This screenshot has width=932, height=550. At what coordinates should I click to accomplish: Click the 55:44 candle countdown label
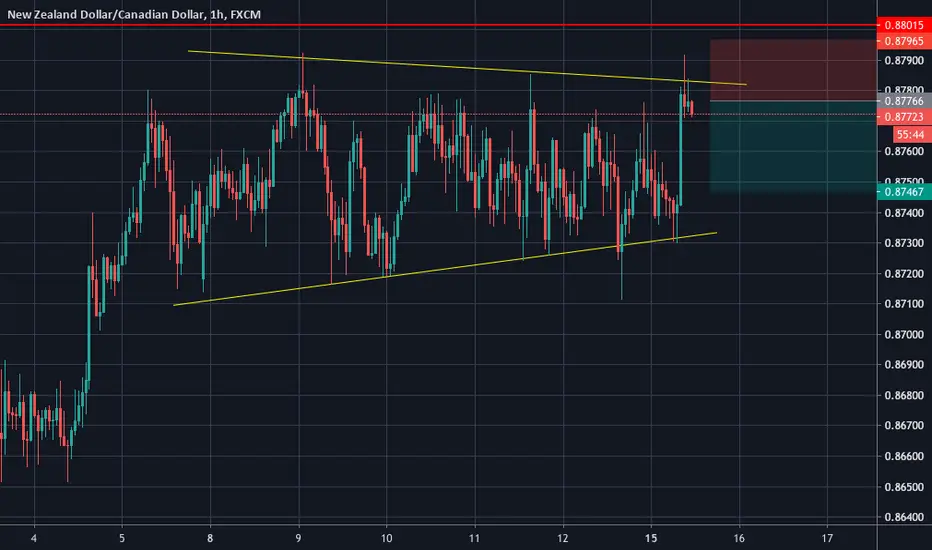pos(910,134)
